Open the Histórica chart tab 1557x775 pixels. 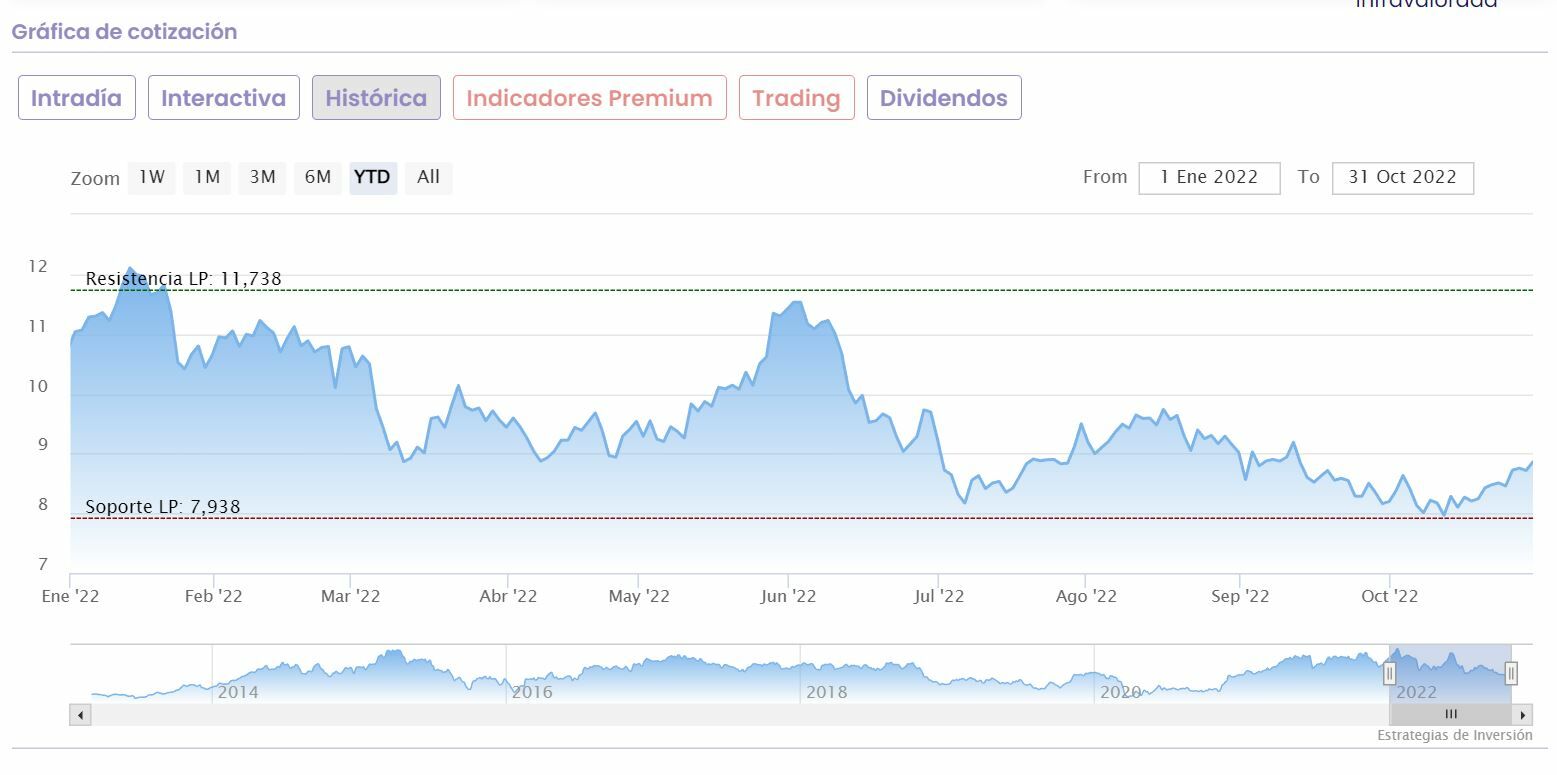click(x=376, y=98)
